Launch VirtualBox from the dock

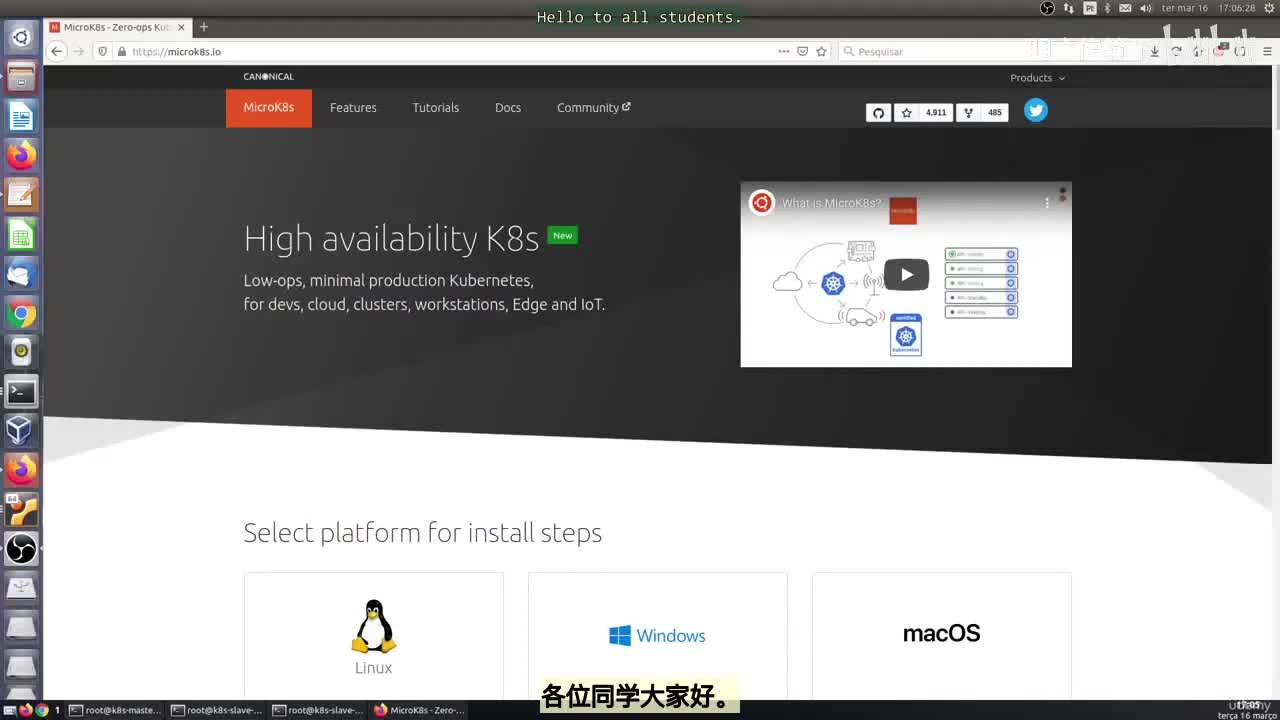pyautogui.click(x=21, y=430)
